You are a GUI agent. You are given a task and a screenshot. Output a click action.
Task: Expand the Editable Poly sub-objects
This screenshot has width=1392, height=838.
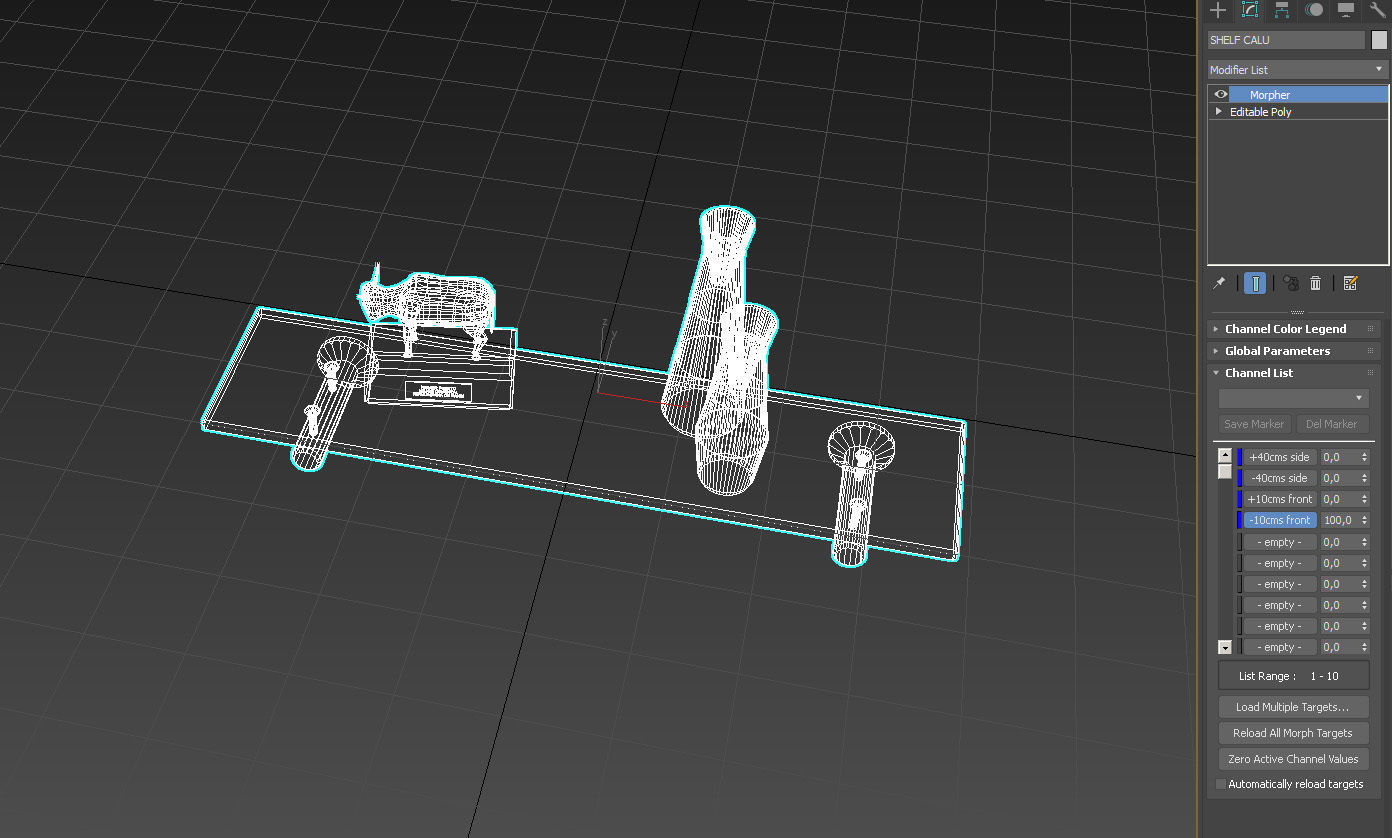[1218, 112]
